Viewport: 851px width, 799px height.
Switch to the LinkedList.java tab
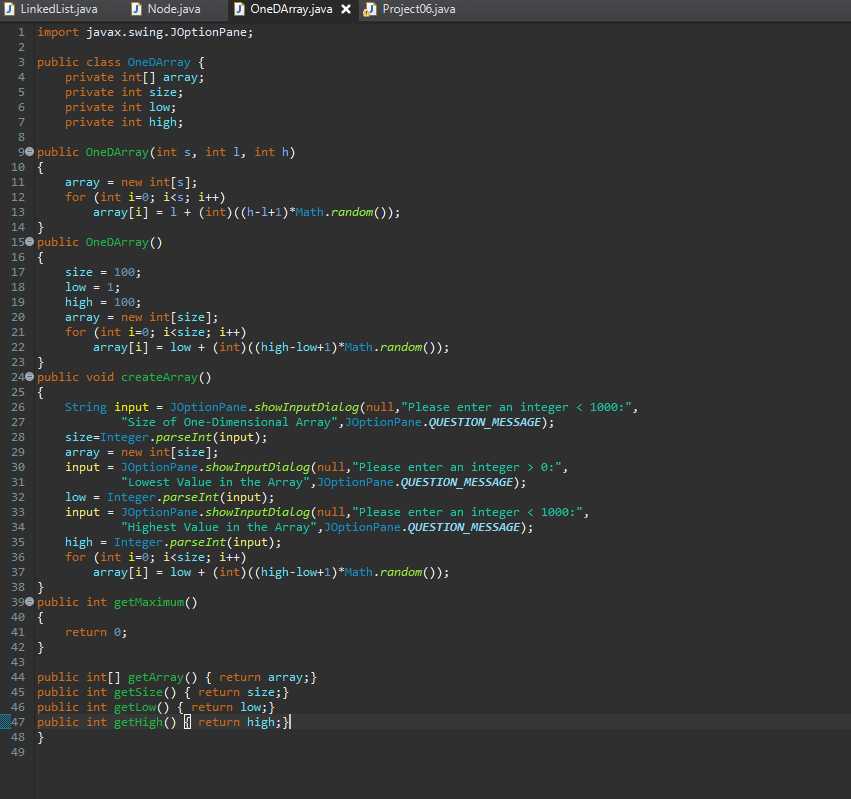click(x=58, y=9)
